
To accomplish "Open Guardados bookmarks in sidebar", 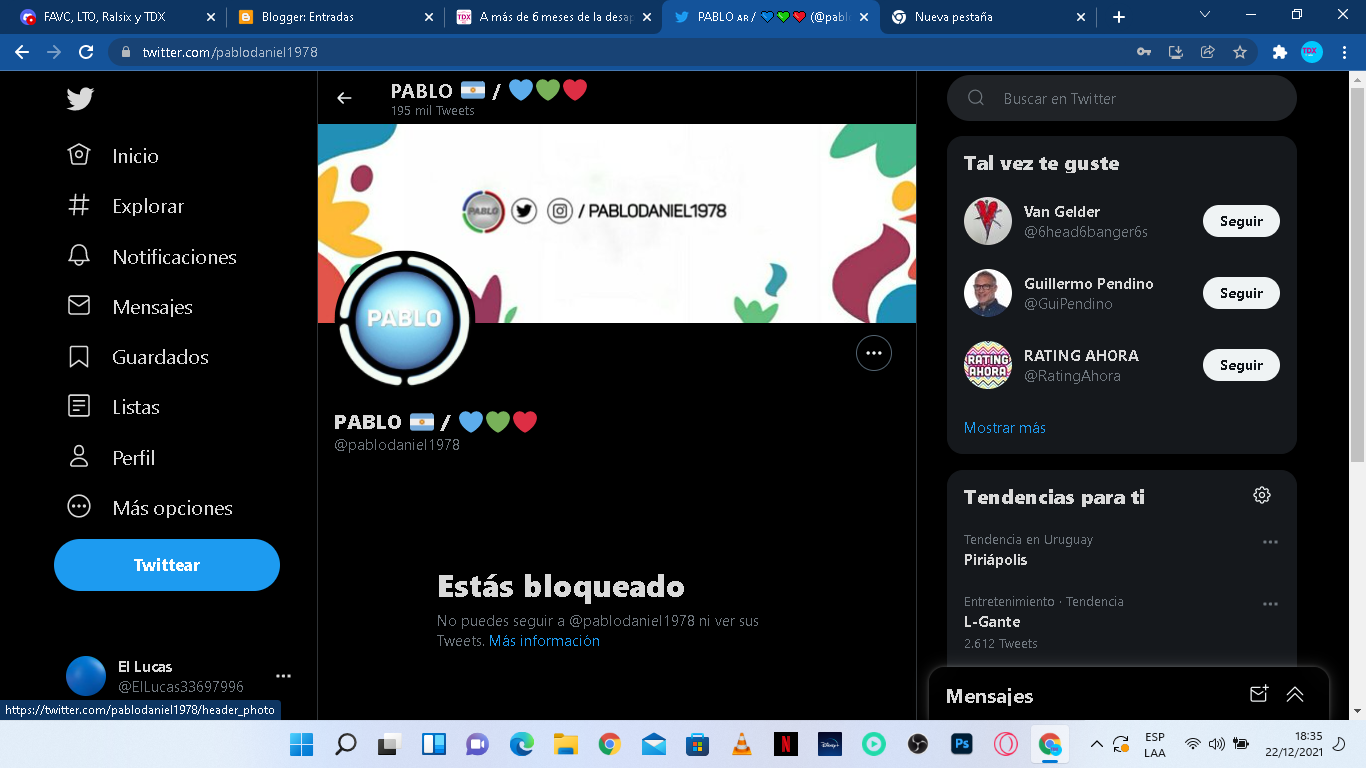I will pyautogui.click(x=79, y=357).
